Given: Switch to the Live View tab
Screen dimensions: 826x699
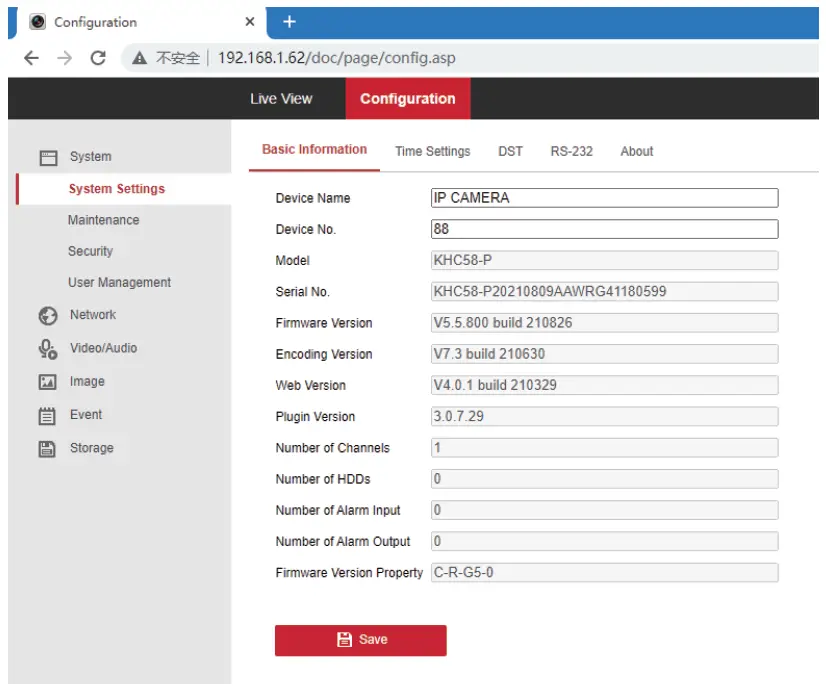Looking at the screenshot, I should click(281, 99).
